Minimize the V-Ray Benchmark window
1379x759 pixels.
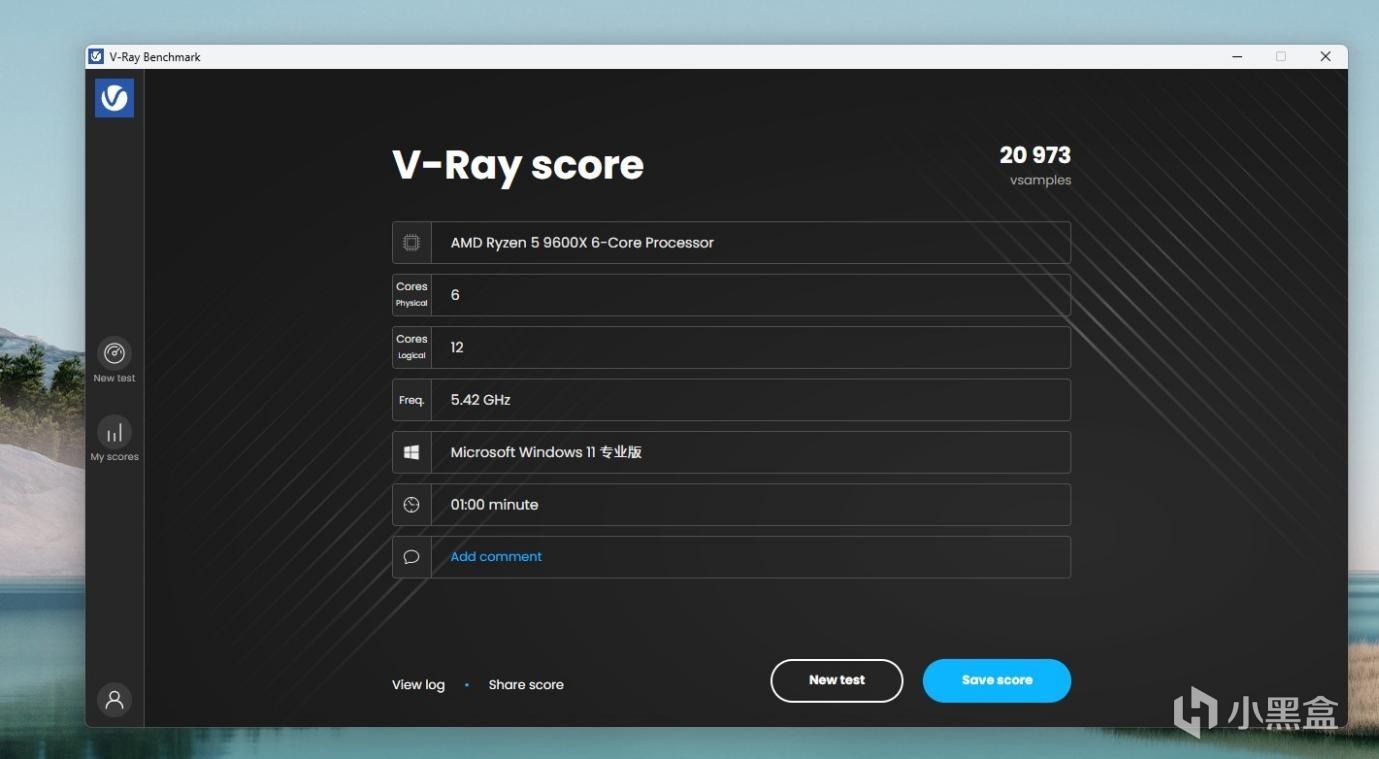tap(1238, 57)
